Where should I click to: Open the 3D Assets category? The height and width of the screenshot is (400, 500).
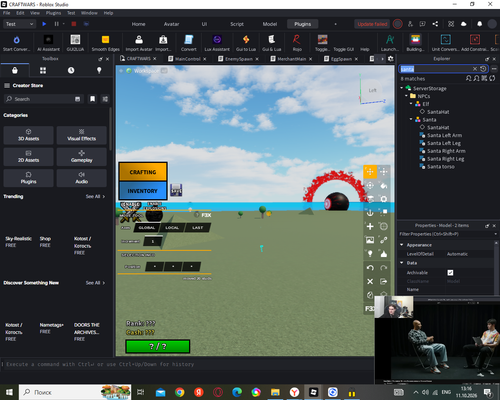[x=28, y=135]
